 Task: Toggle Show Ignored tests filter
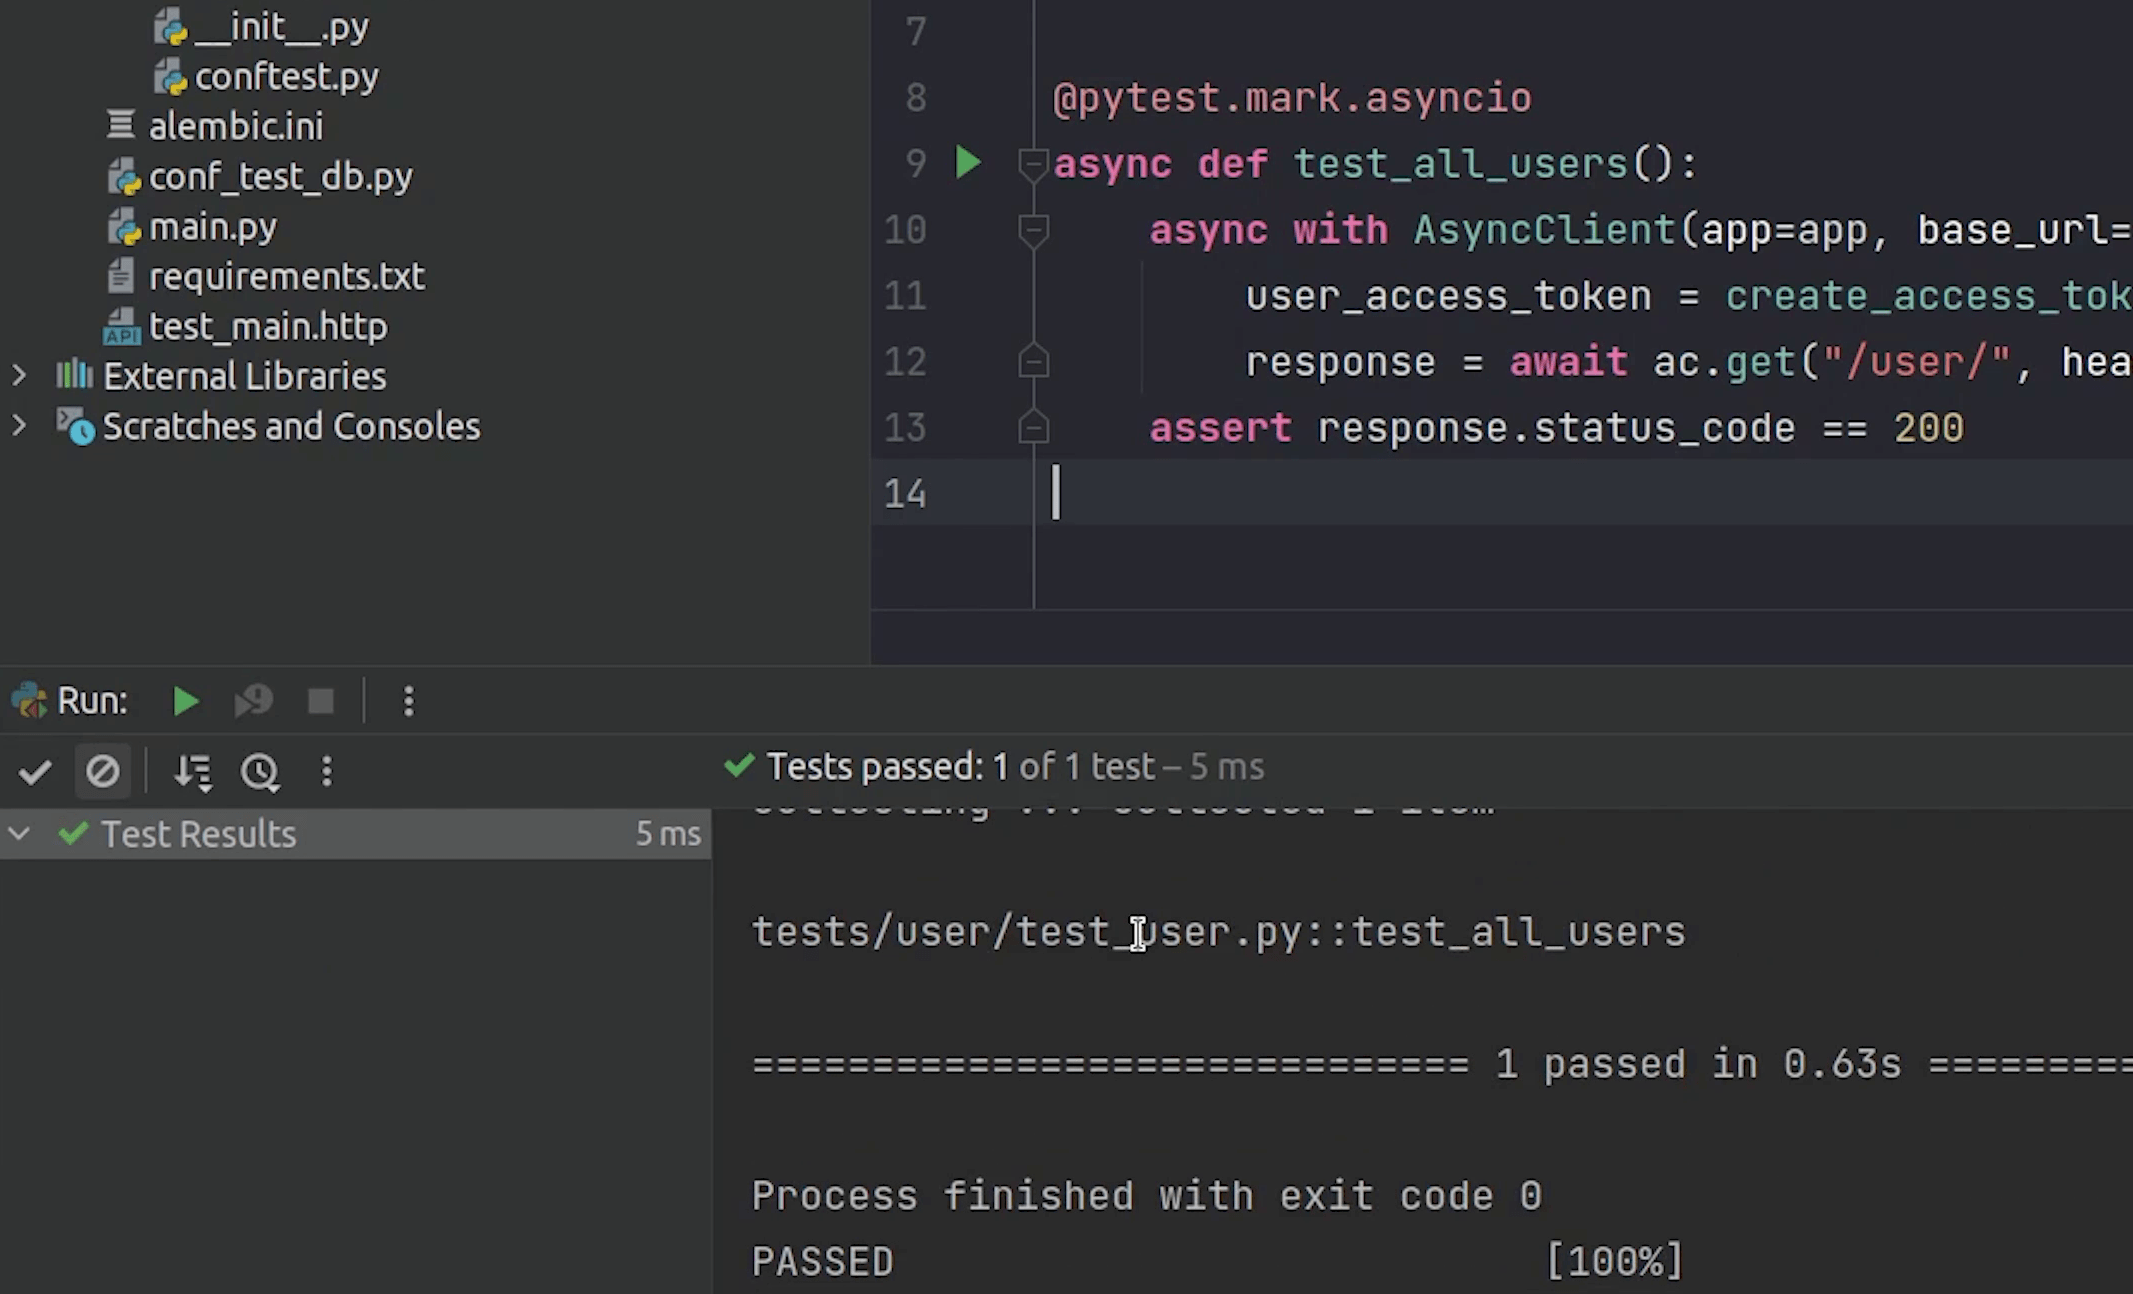pos(102,771)
